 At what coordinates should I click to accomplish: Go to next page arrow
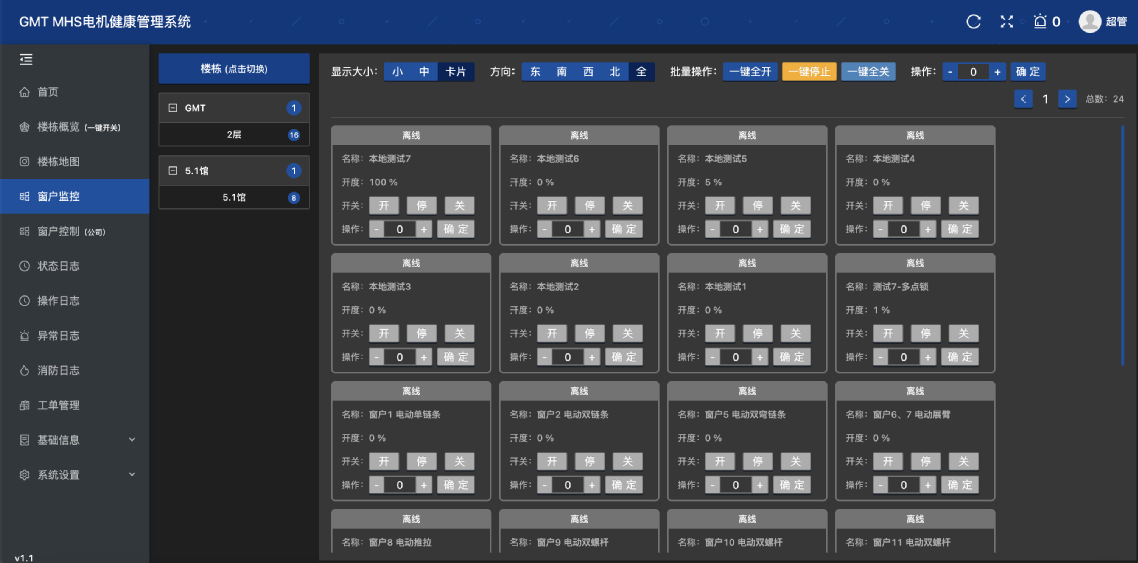tap(1067, 99)
